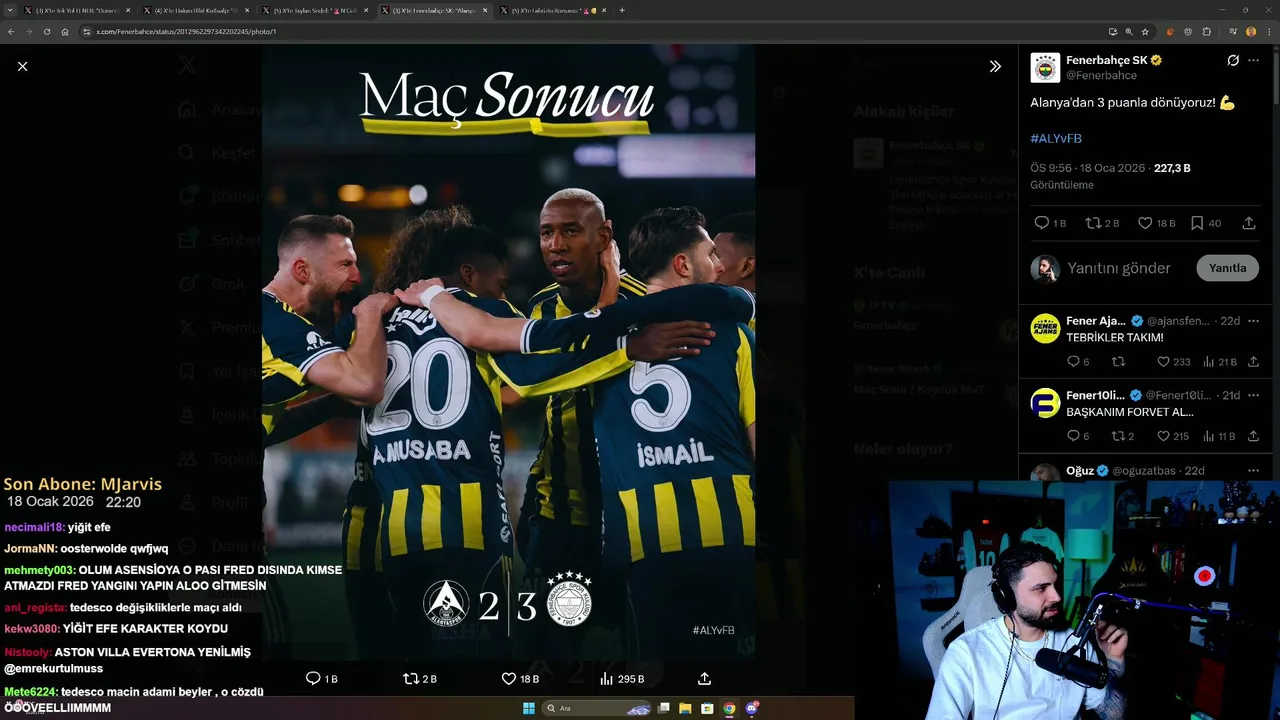Click the Grok explain icon on the main post
Image resolution: width=1280 pixels, height=720 pixels.
pos(1233,60)
